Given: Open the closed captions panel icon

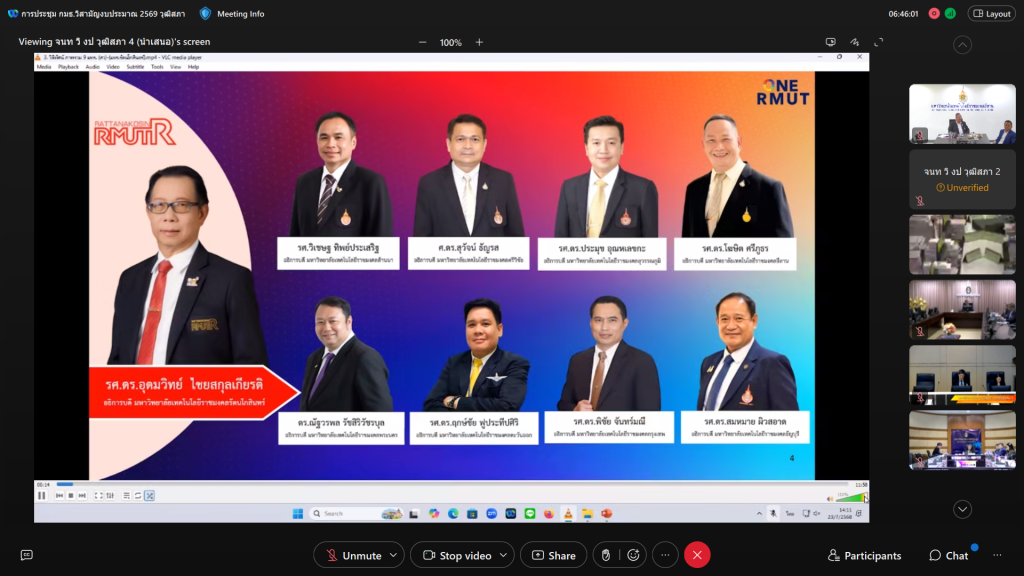Looking at the screenshot, I should click(x=27, y=555).
